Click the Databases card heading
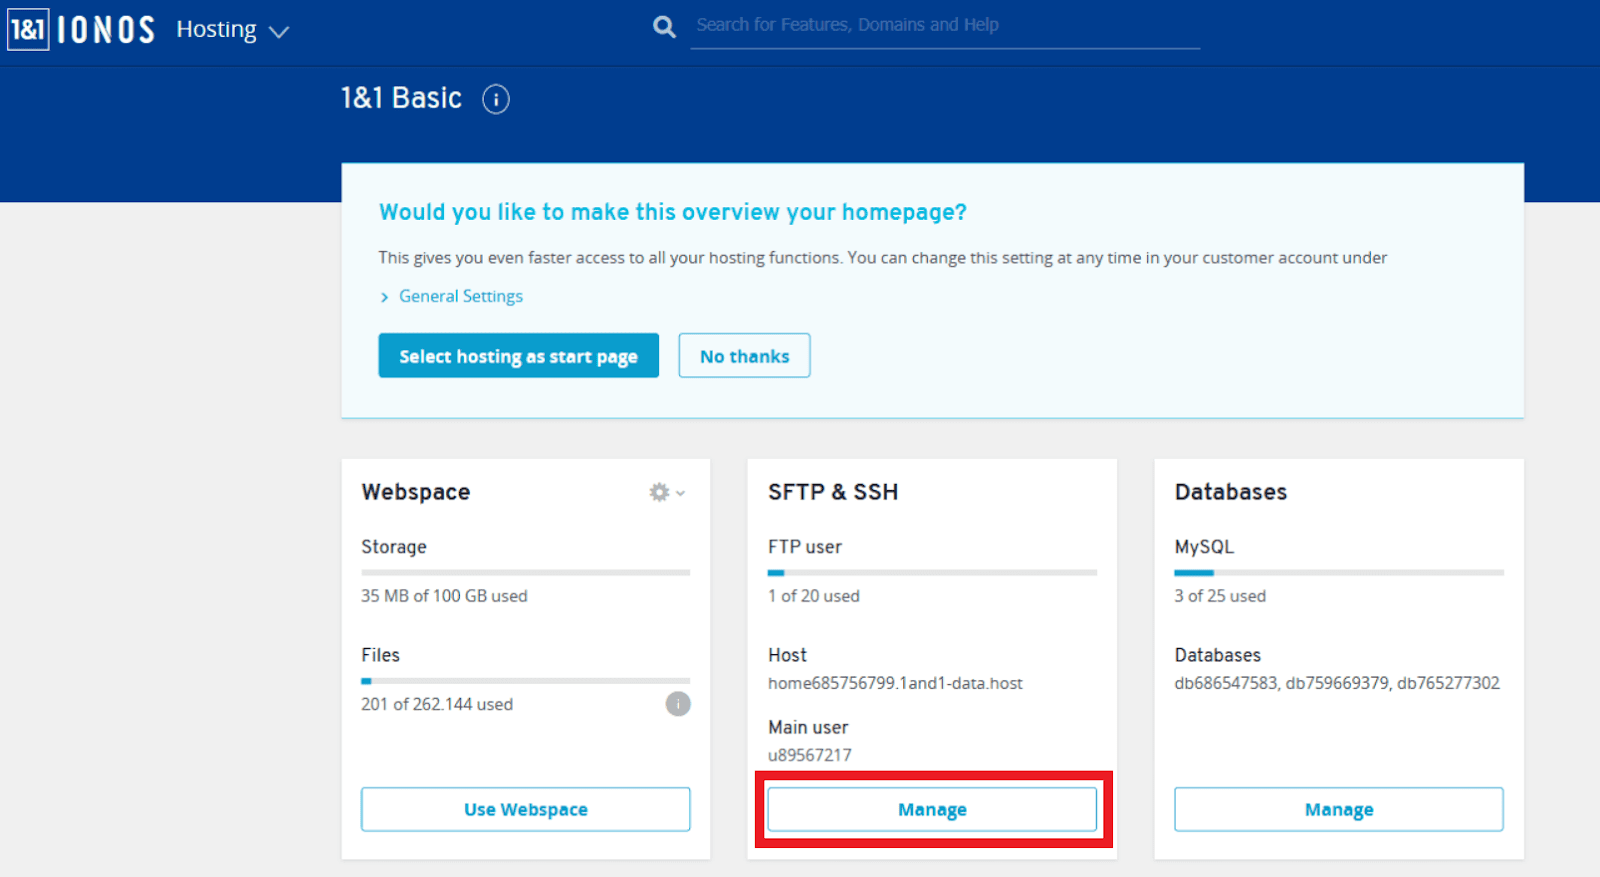1600x877 pixels. coord(1231,492)
